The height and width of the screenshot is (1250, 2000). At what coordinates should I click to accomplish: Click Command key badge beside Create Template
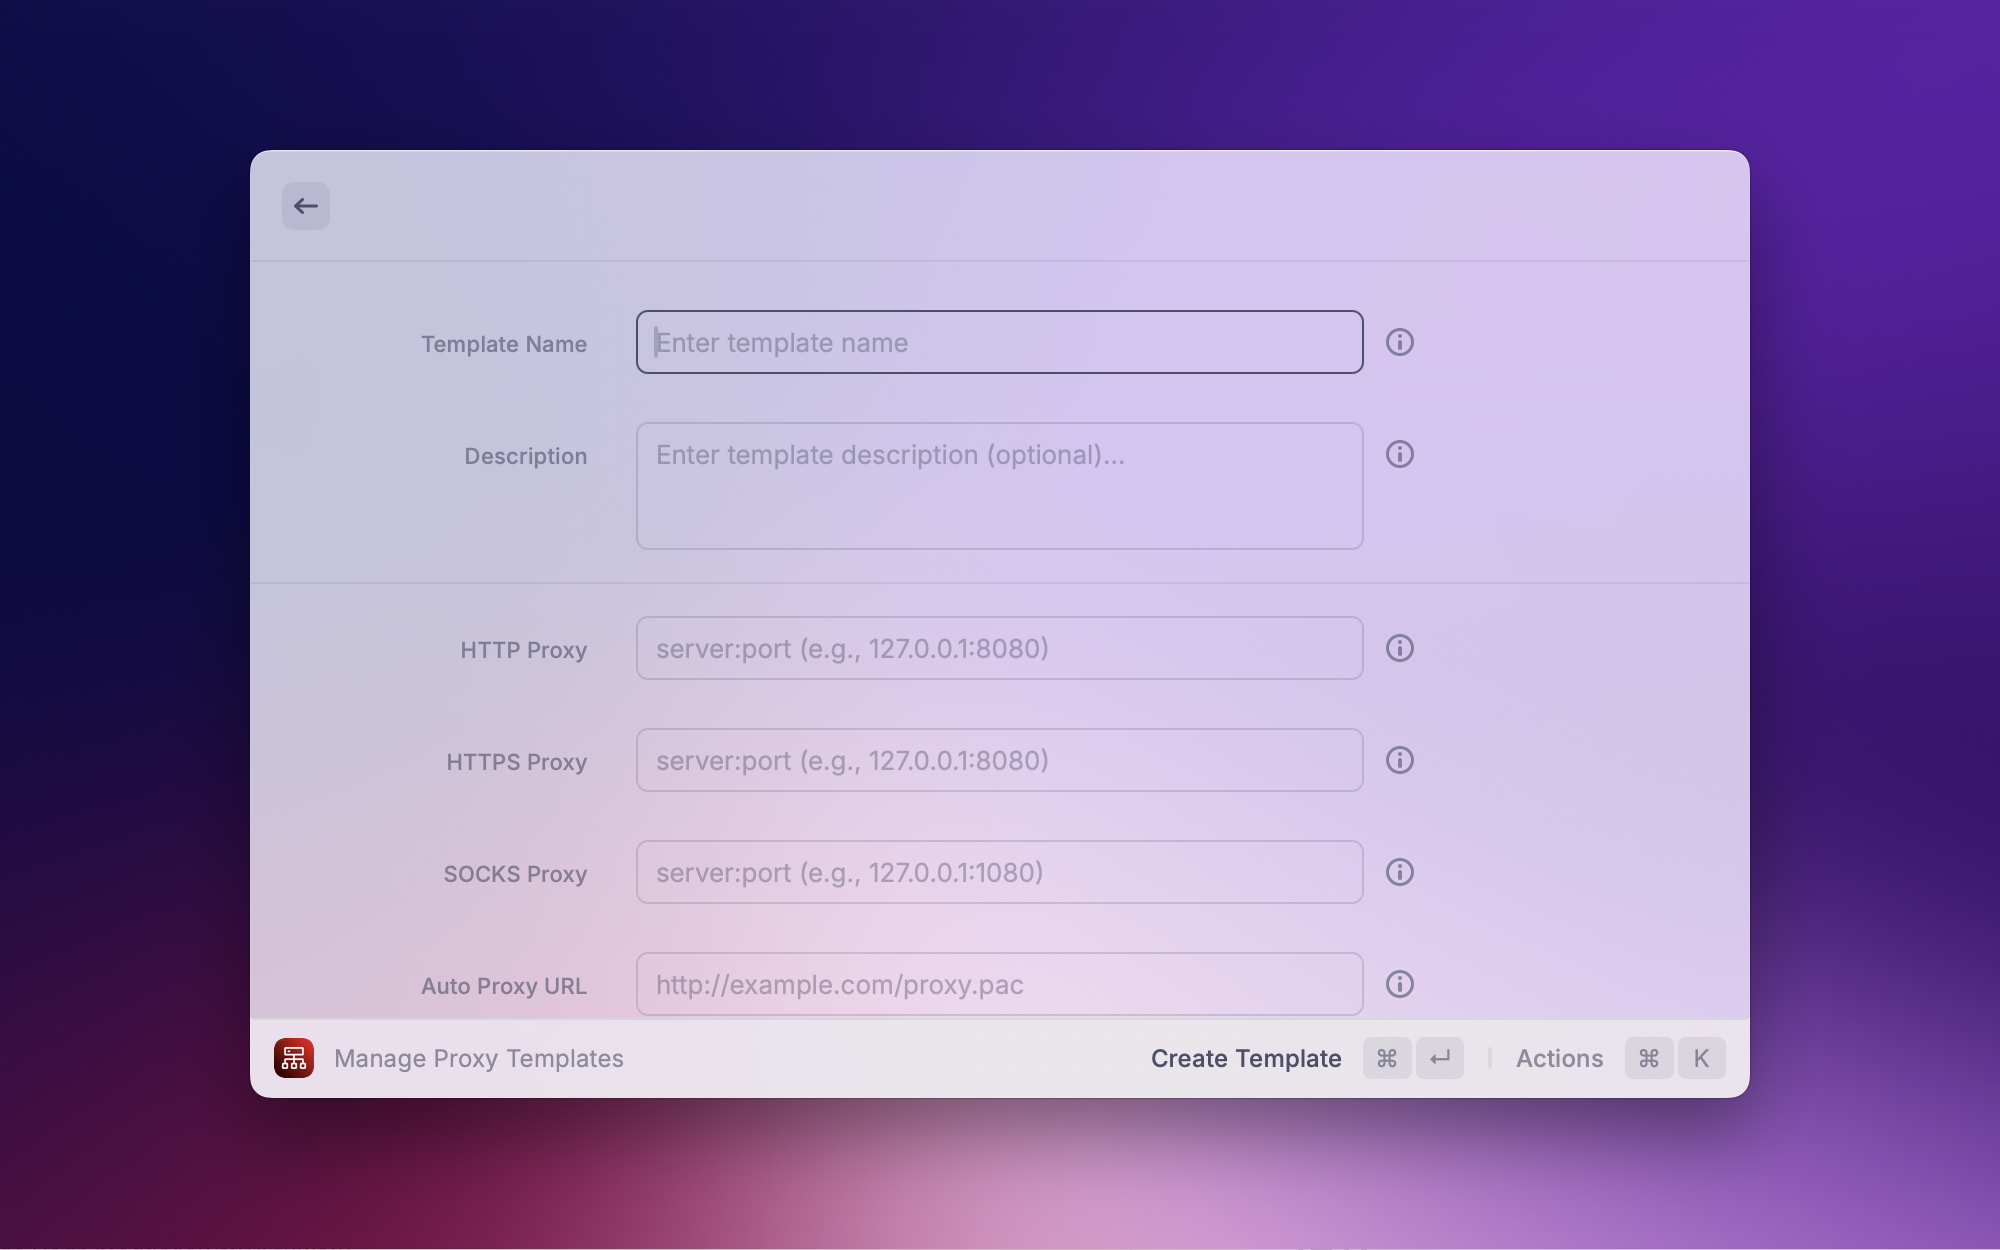(x=1386, y=1058)
